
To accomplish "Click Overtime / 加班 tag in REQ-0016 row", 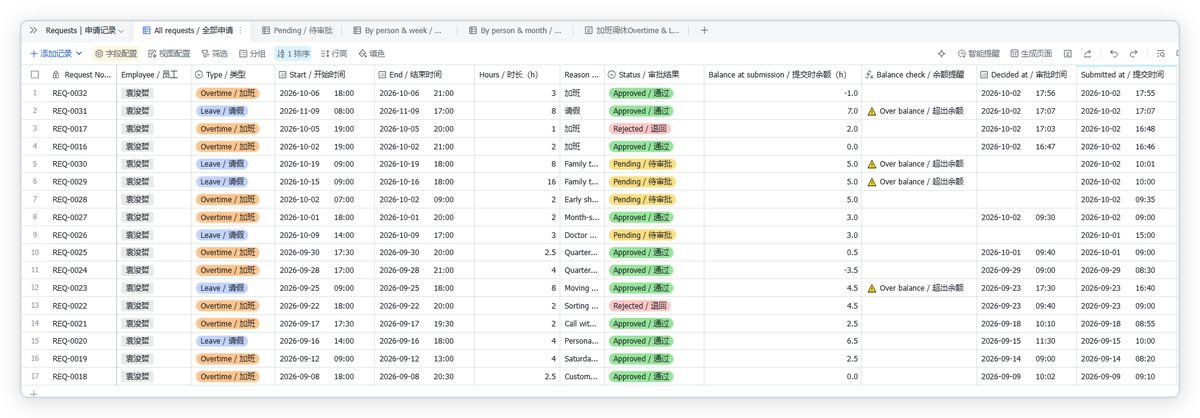I will click(227, 146).
